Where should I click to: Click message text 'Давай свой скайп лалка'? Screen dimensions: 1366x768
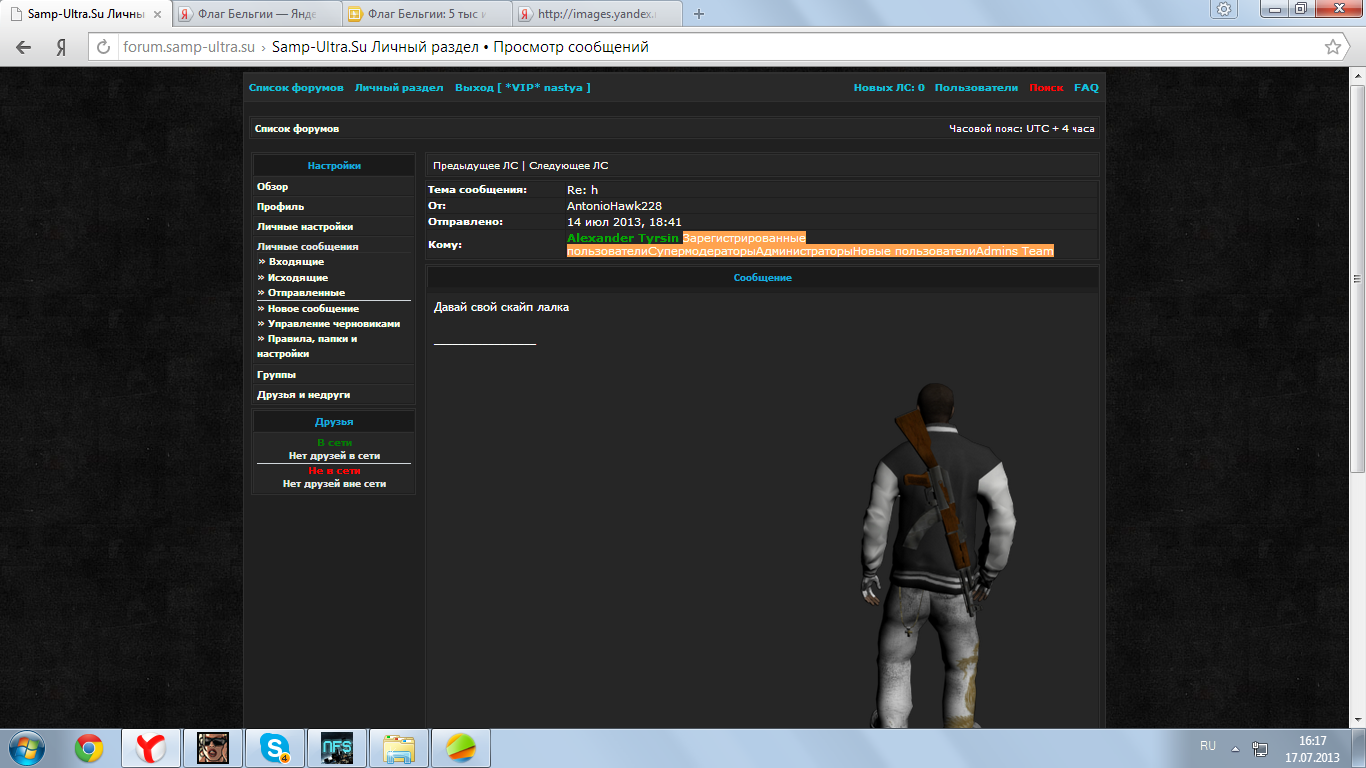(501, 307)
